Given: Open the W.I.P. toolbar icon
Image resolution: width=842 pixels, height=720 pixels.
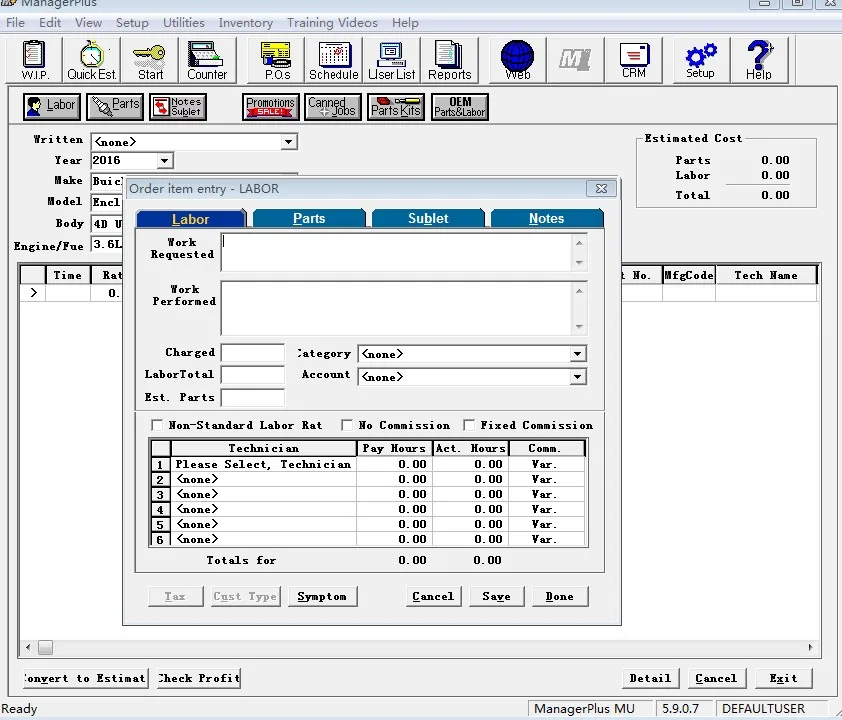Looking at the screenshot, I should point(34,60).
